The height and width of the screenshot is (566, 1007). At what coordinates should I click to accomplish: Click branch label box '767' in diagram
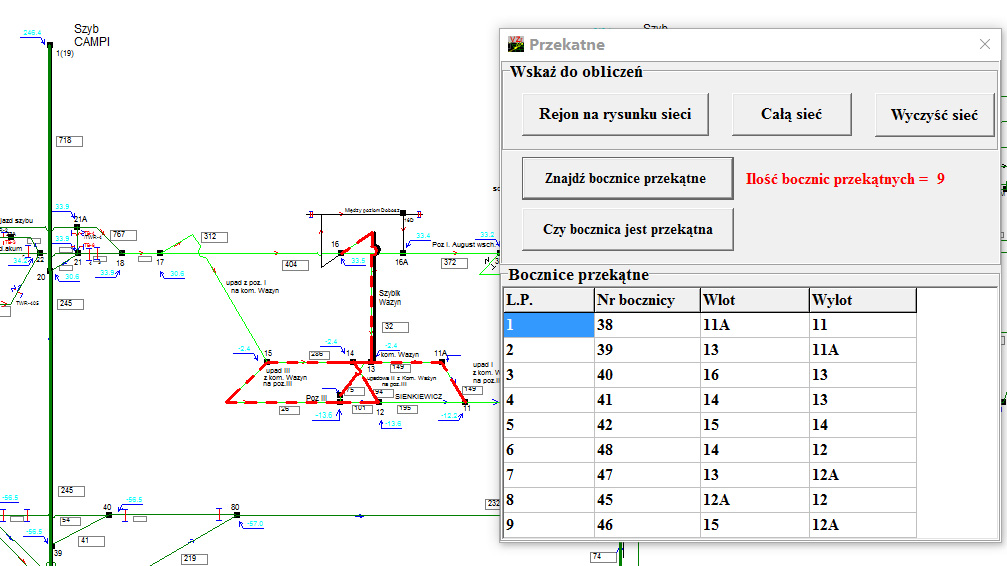pos(123,234)
